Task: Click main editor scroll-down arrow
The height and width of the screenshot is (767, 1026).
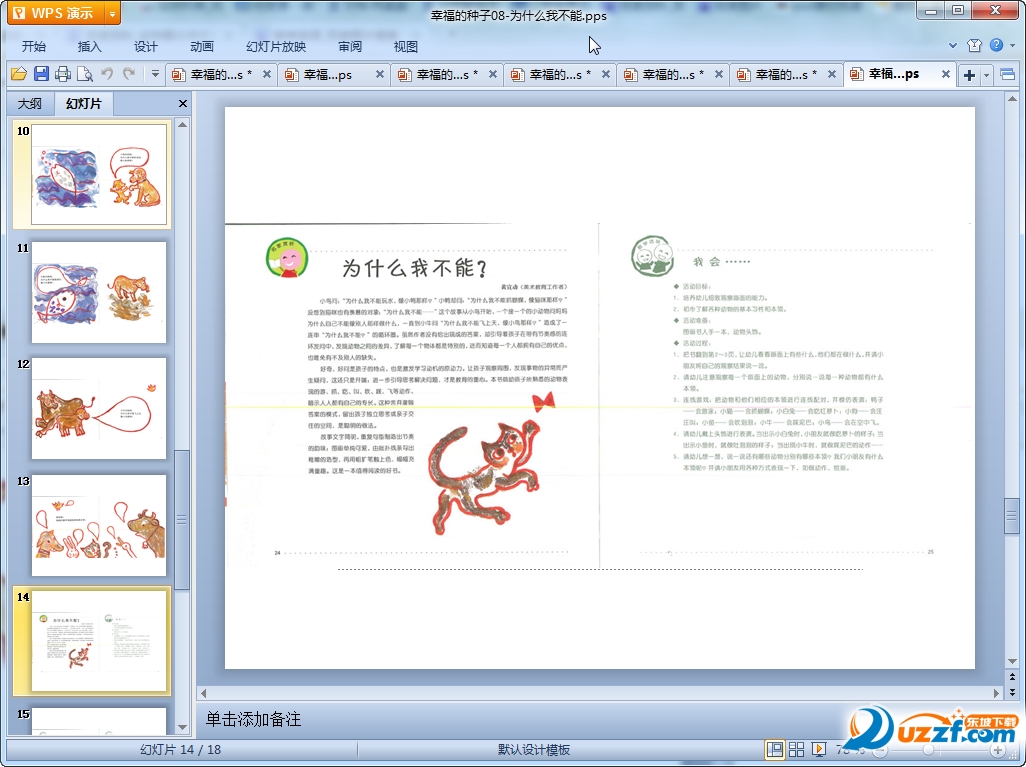Action: pos(1012,661)
